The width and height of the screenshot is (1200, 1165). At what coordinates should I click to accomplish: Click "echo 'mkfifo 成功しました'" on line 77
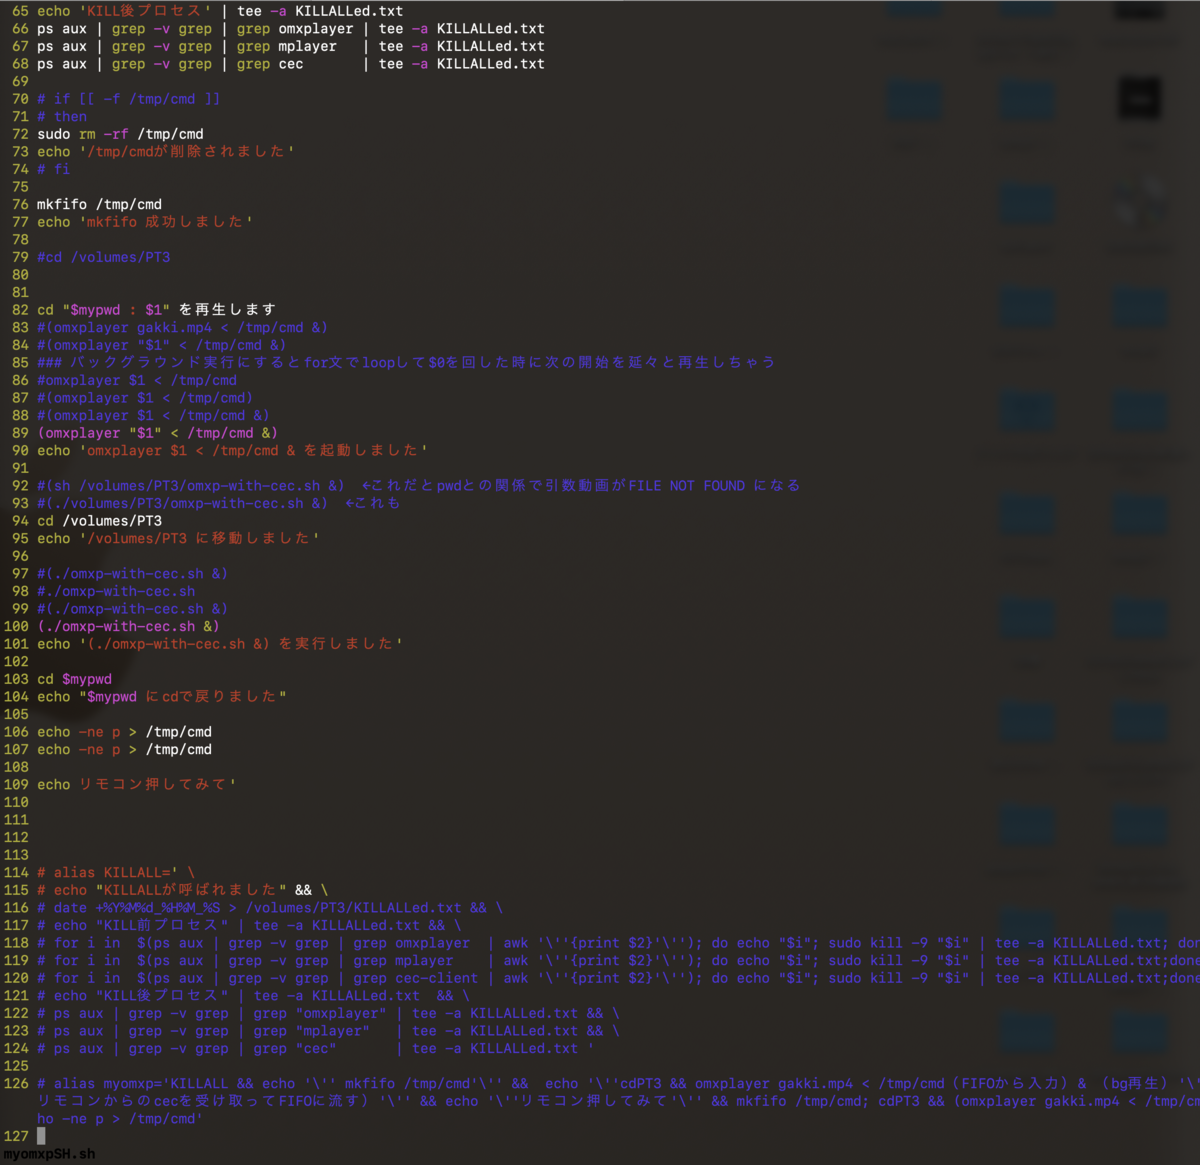[x=145, y=222]
